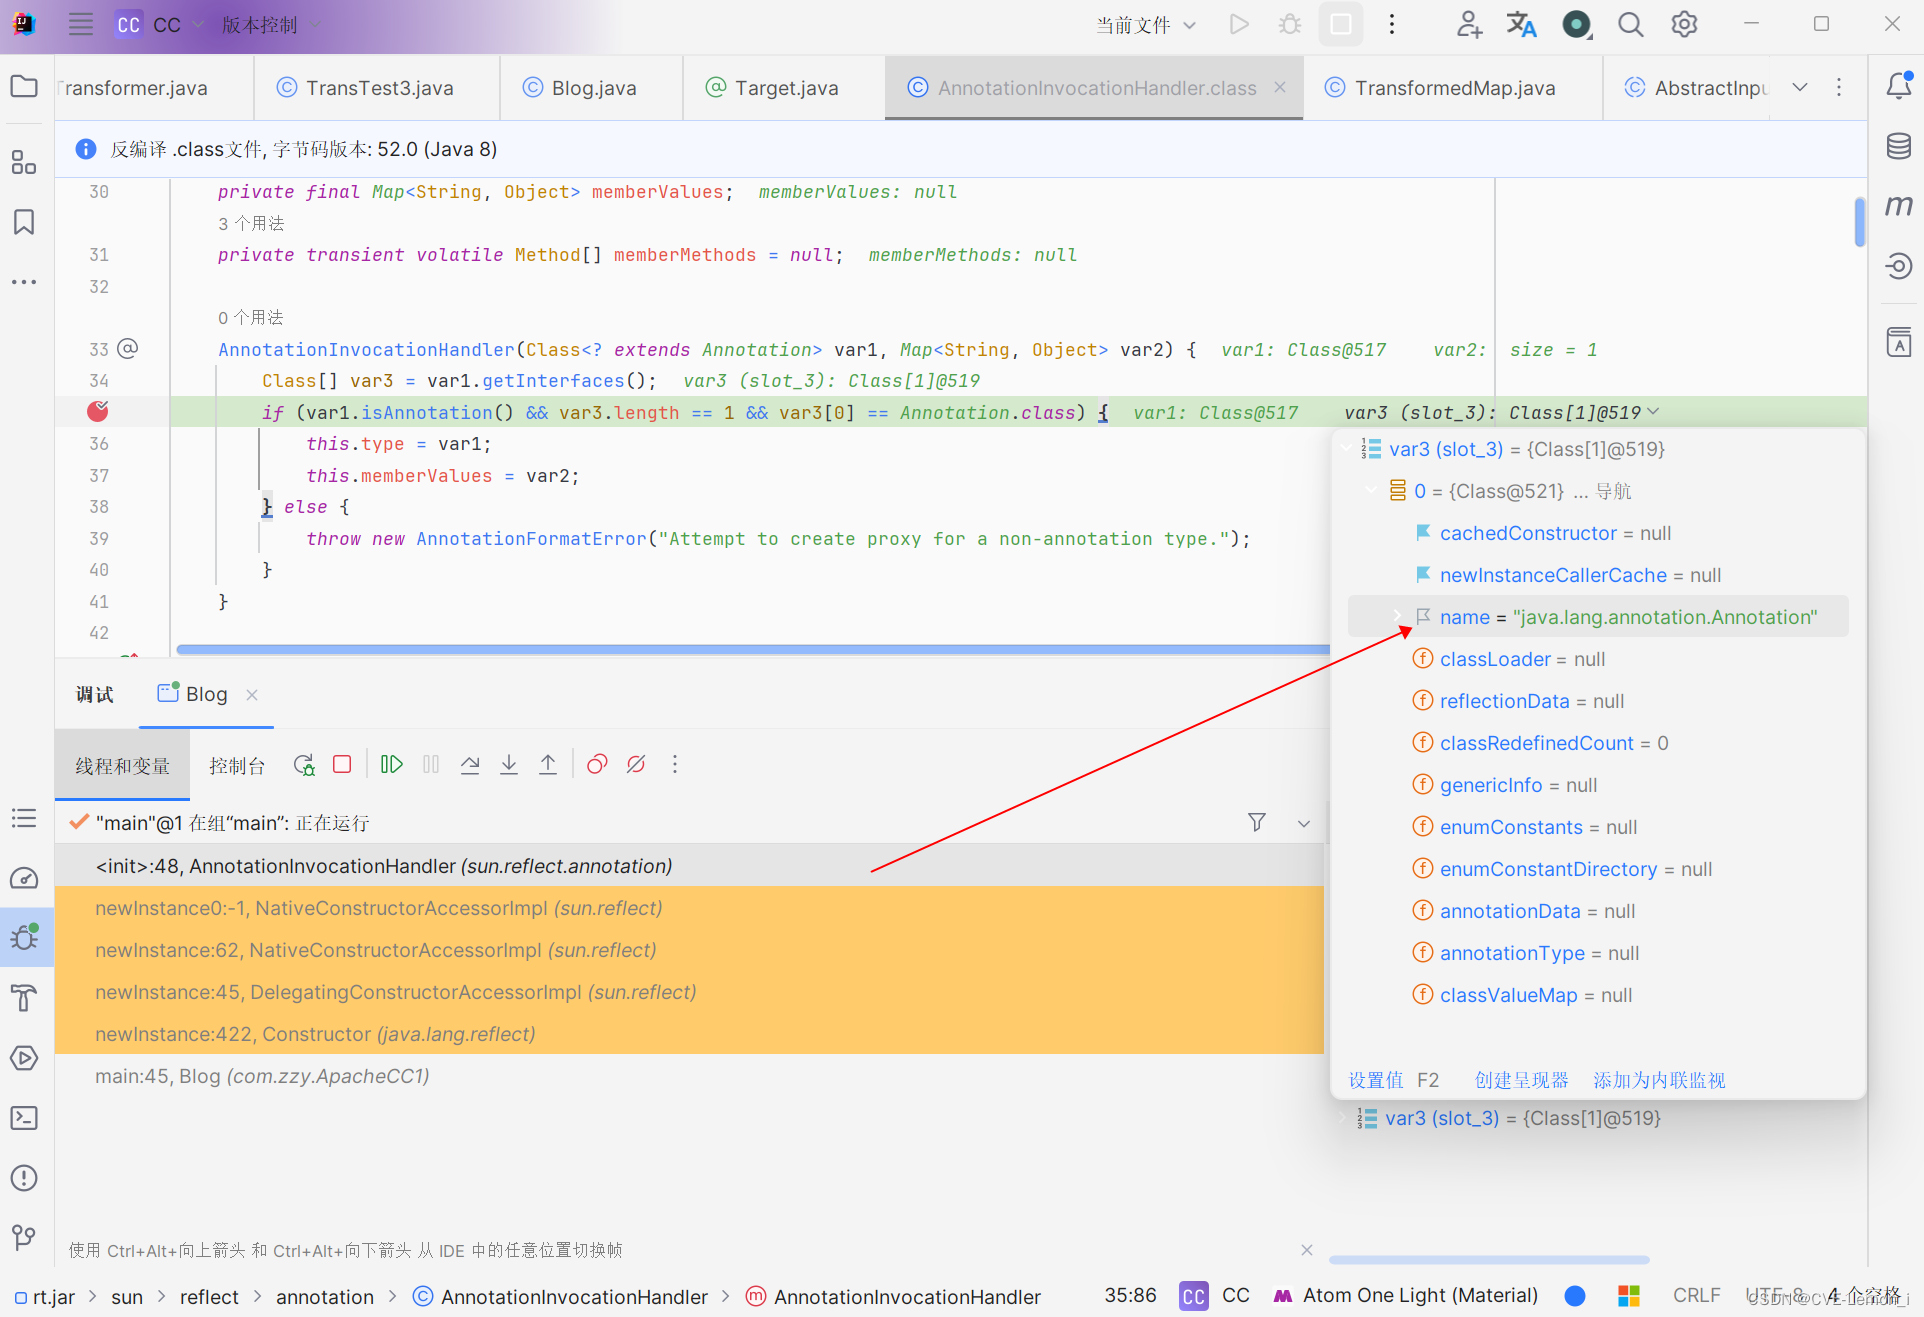This screenshot has width=1924, height=1317.
Task: Open the CC project dropdown
Action: (x=160, y=25)
